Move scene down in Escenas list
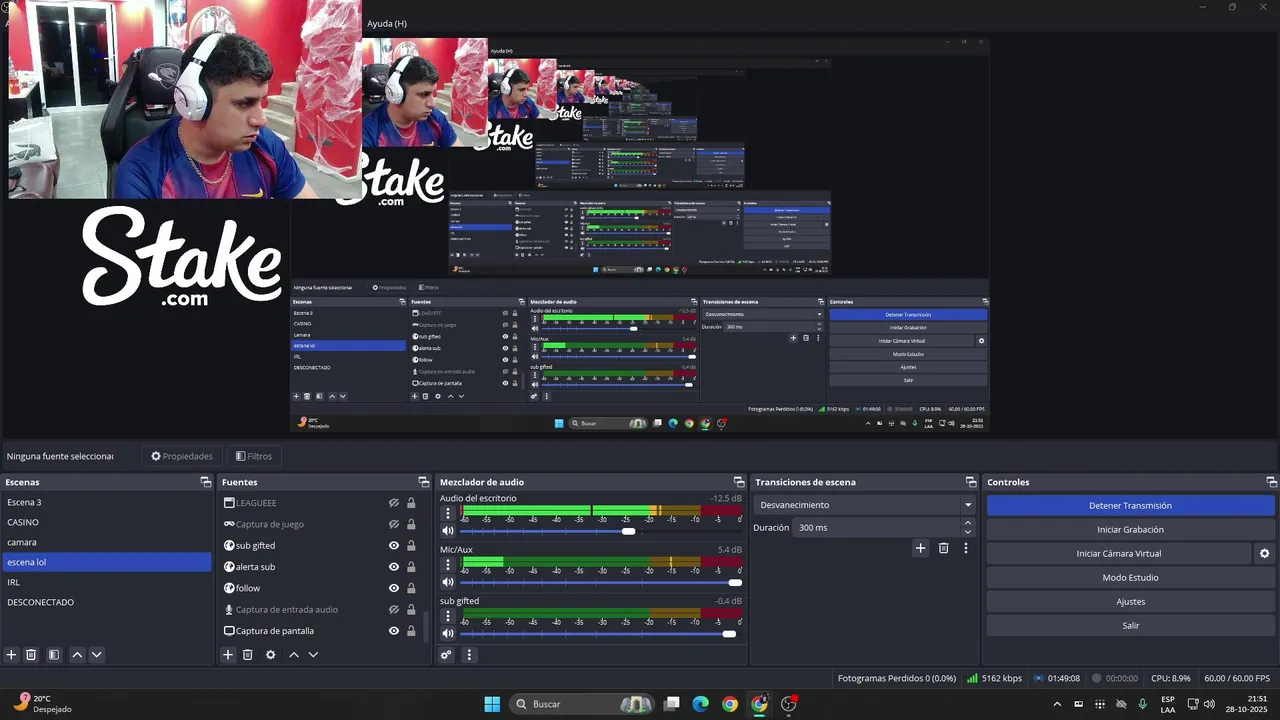 coord(97,655)
